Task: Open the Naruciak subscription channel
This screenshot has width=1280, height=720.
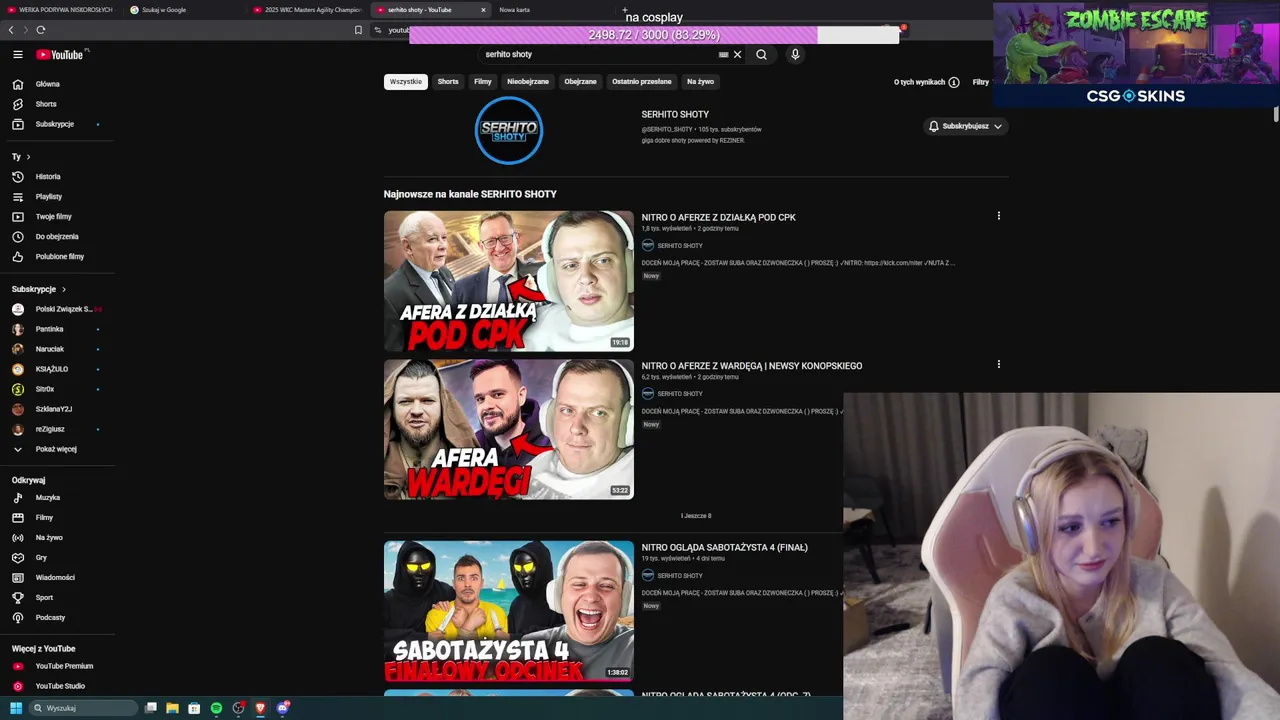Action: click(x=49, y=349)
